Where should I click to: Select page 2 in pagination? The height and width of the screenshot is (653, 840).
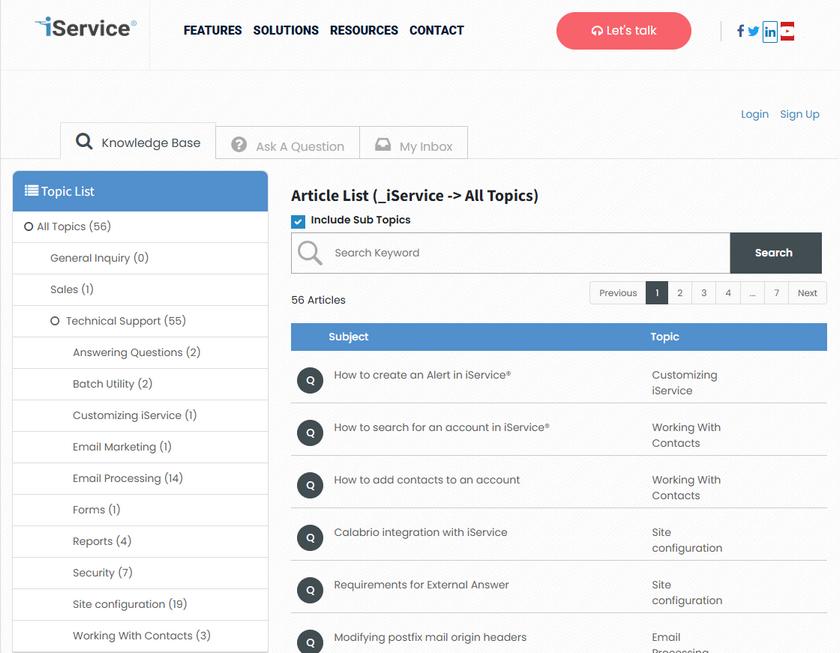[680, 293]
